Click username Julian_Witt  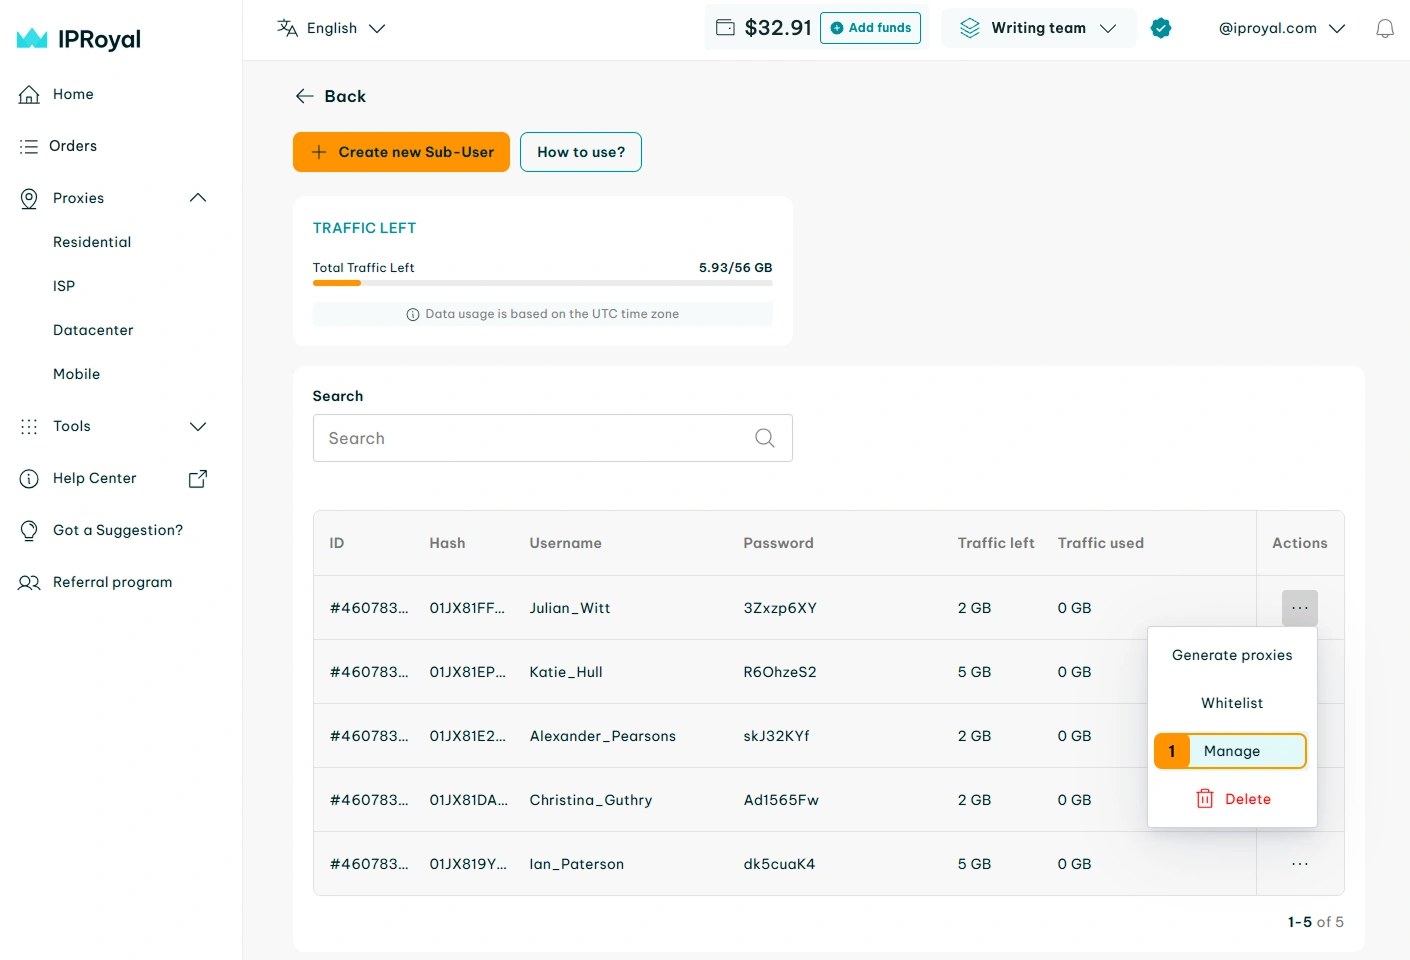[570, 608]
